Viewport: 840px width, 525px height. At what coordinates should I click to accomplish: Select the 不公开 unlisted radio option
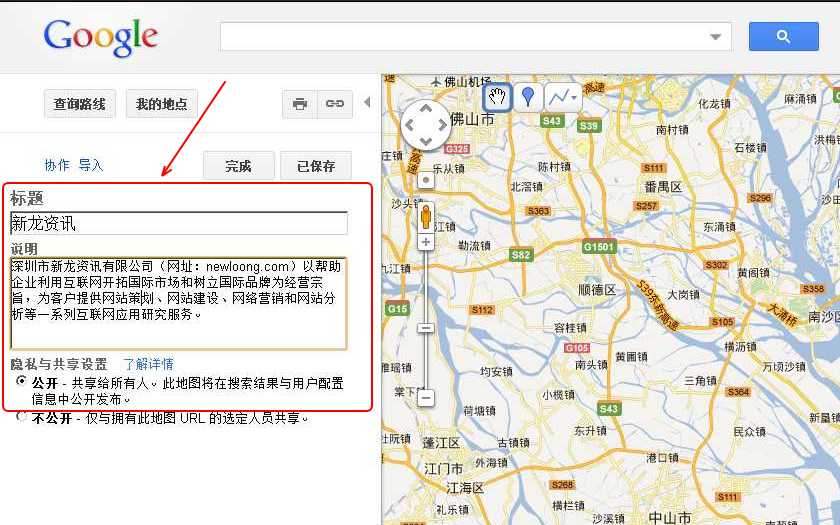[x=21, y=416]
